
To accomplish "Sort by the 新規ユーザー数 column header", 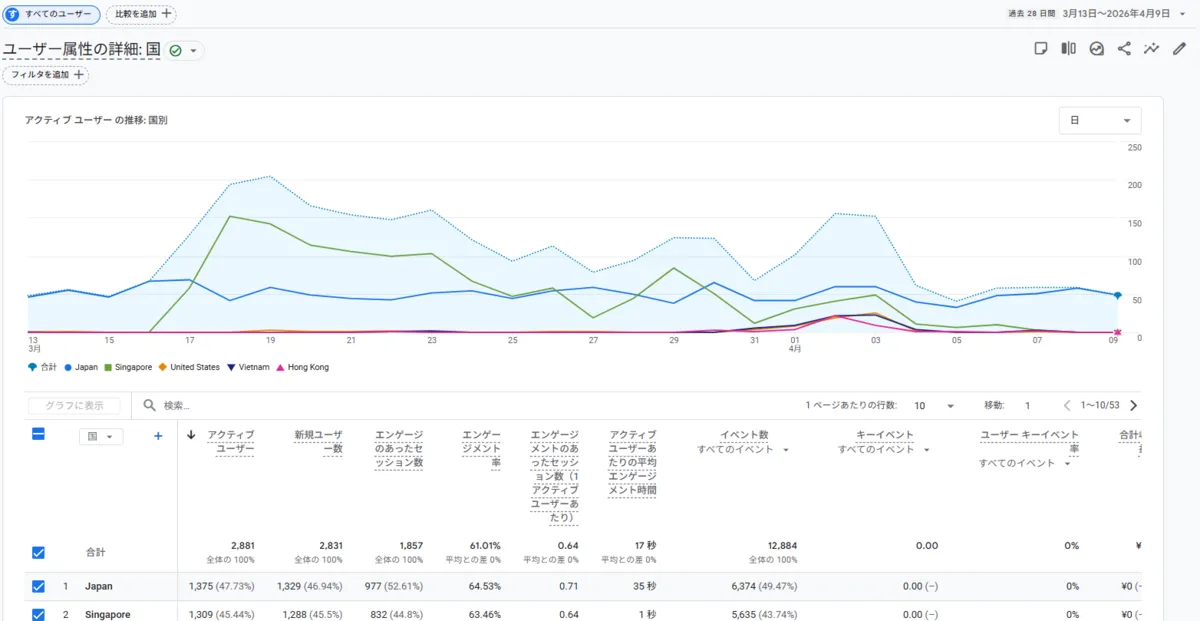I will pyautogui.click(x=318, y=442).
